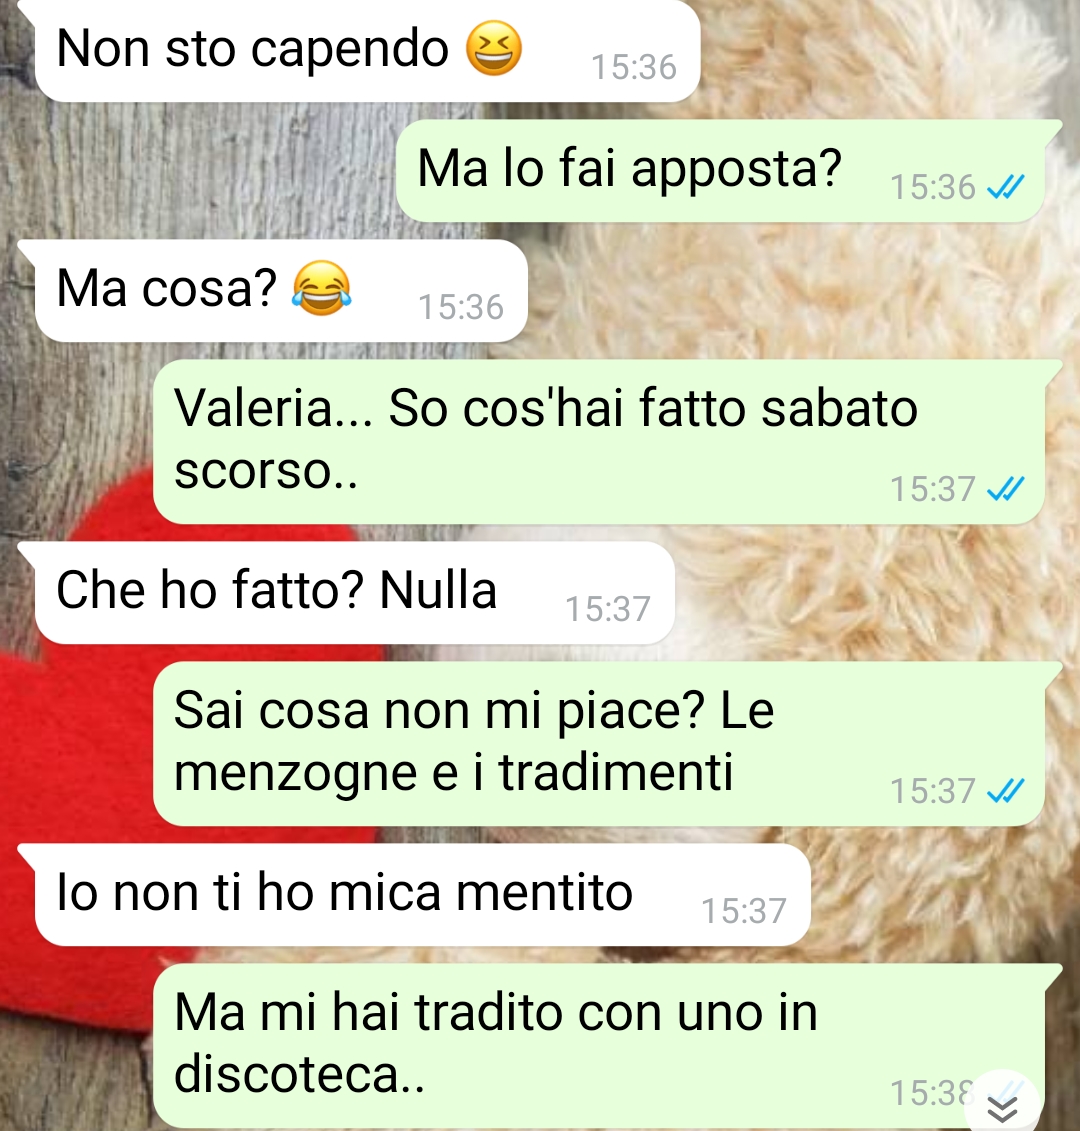Screen dimensions: 1080x1131
Task: Select the 'Che ho fatto? Nulla' message
Action: click(x=355, y=592)
